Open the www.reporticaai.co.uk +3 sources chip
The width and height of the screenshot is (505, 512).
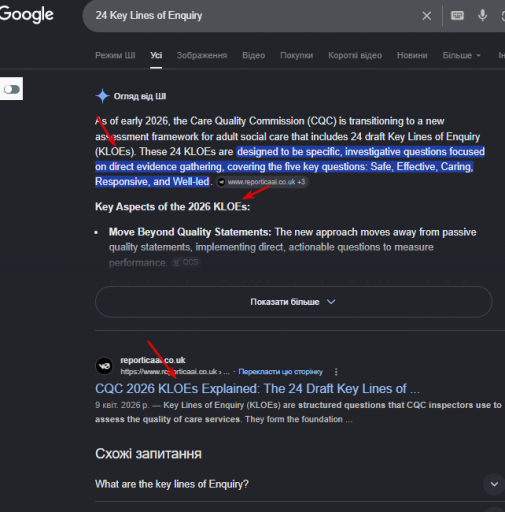(x=262, y=182)
